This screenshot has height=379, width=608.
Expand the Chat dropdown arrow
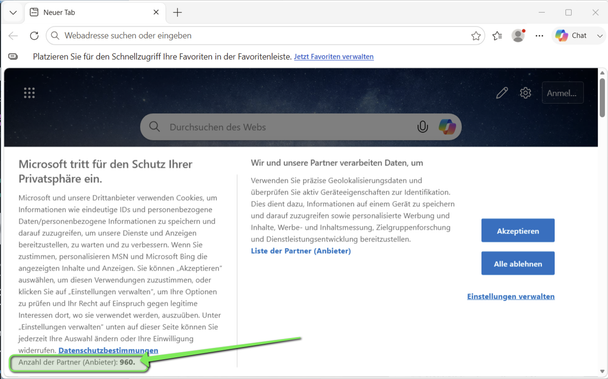(x=599, y=36)
